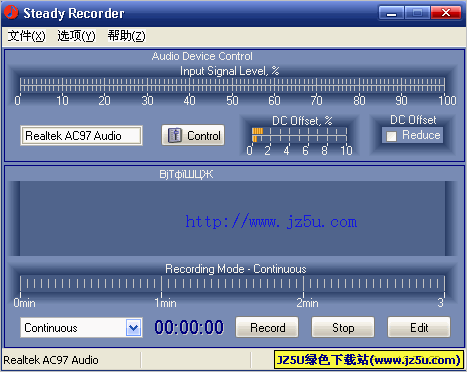Close the Steady Recorder window
Viewport: 467px width, 372px height.
tap(446, 13)
